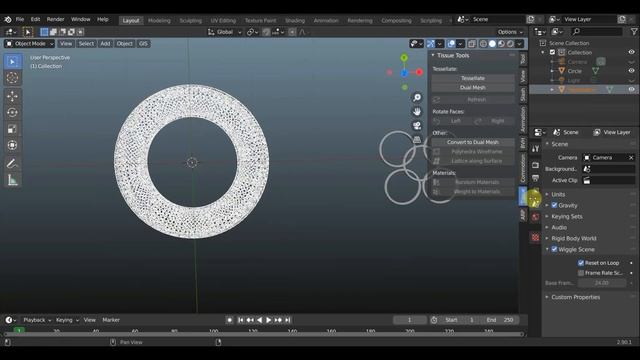
Task: Select the Circle object in the outliner
Action: point(574,71)
